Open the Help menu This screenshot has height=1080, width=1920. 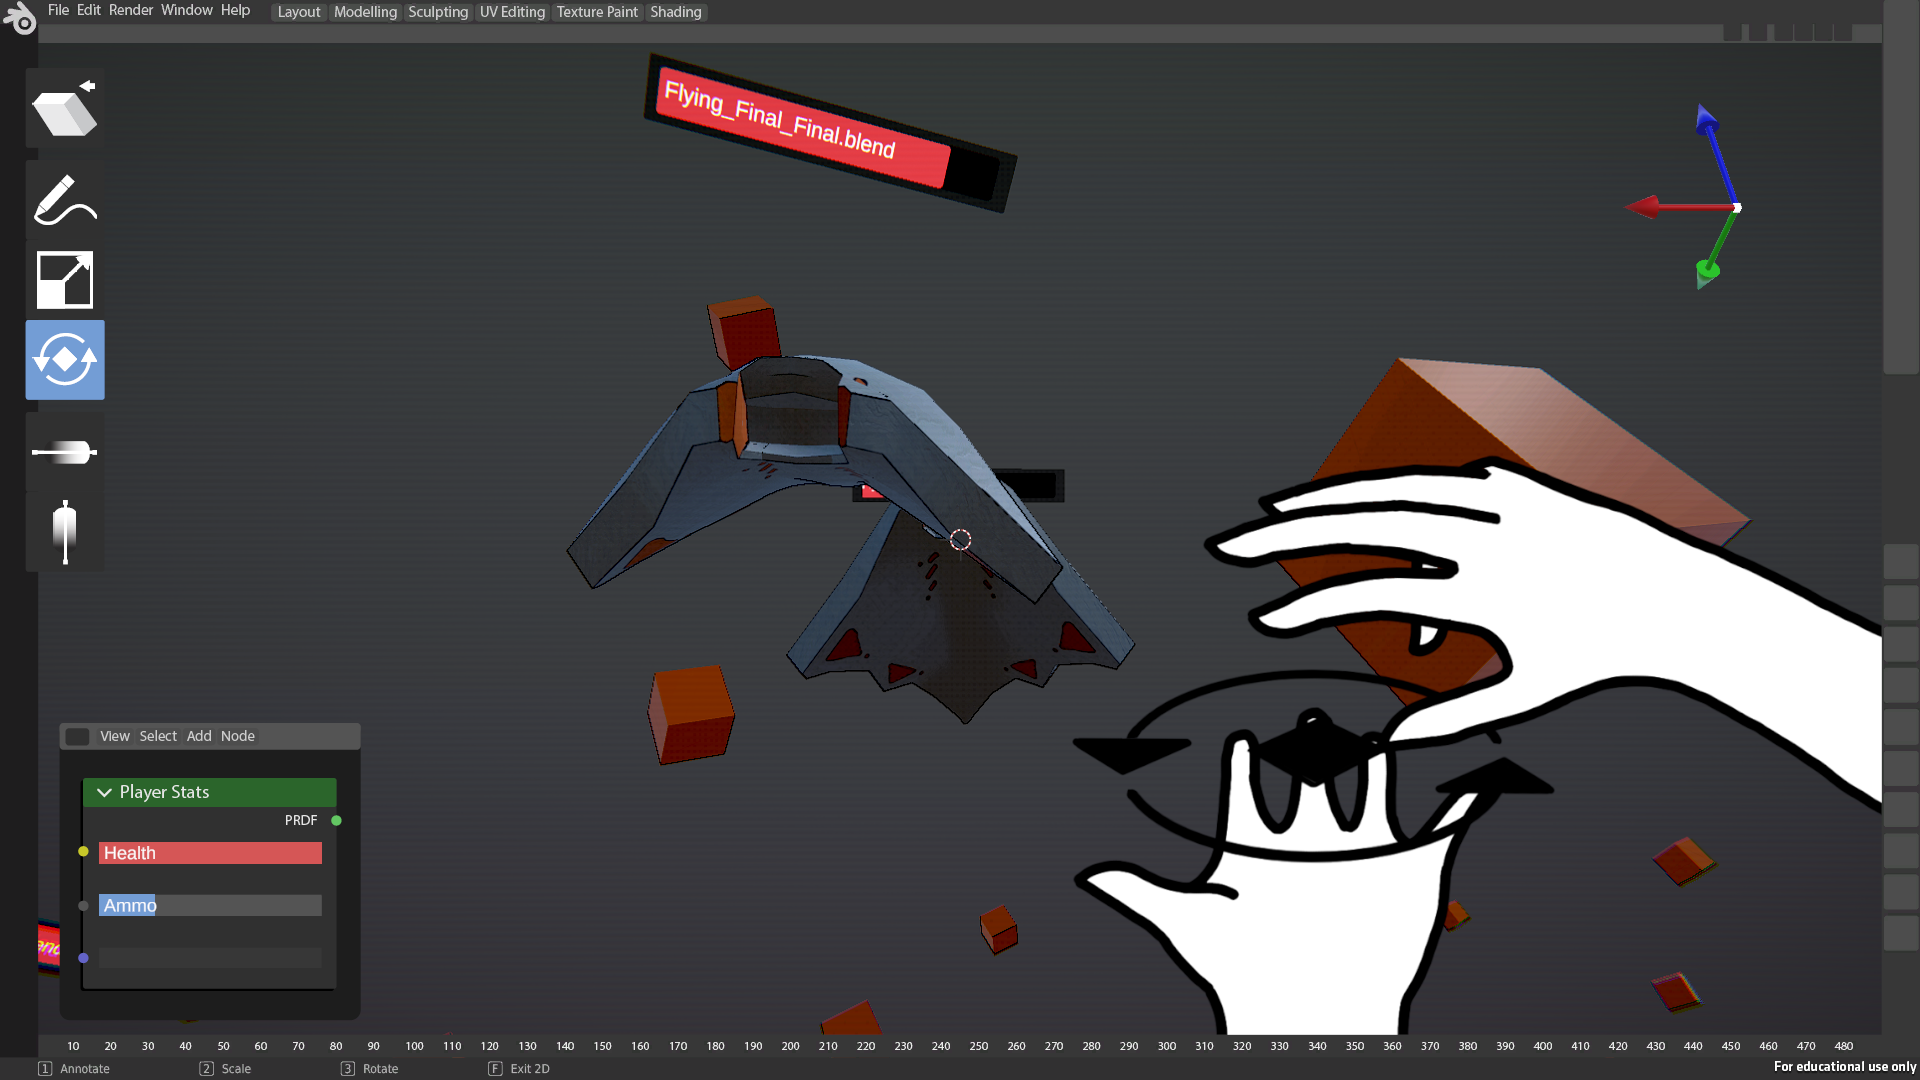[235, 10]
